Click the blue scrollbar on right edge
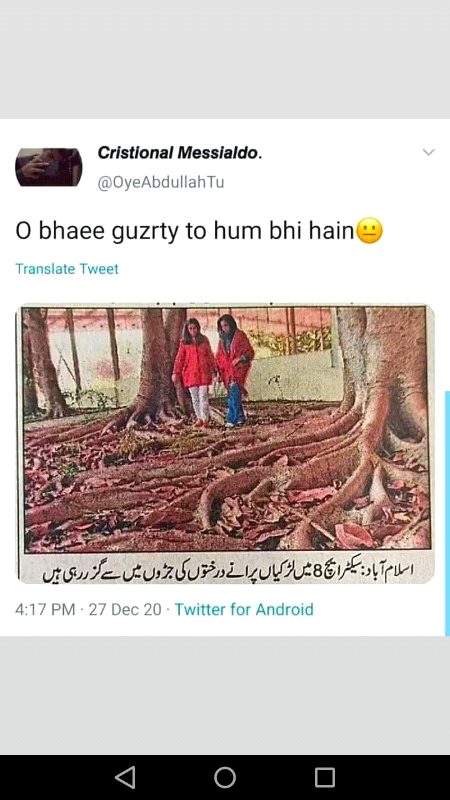450x800 pixels. (447, 513)
